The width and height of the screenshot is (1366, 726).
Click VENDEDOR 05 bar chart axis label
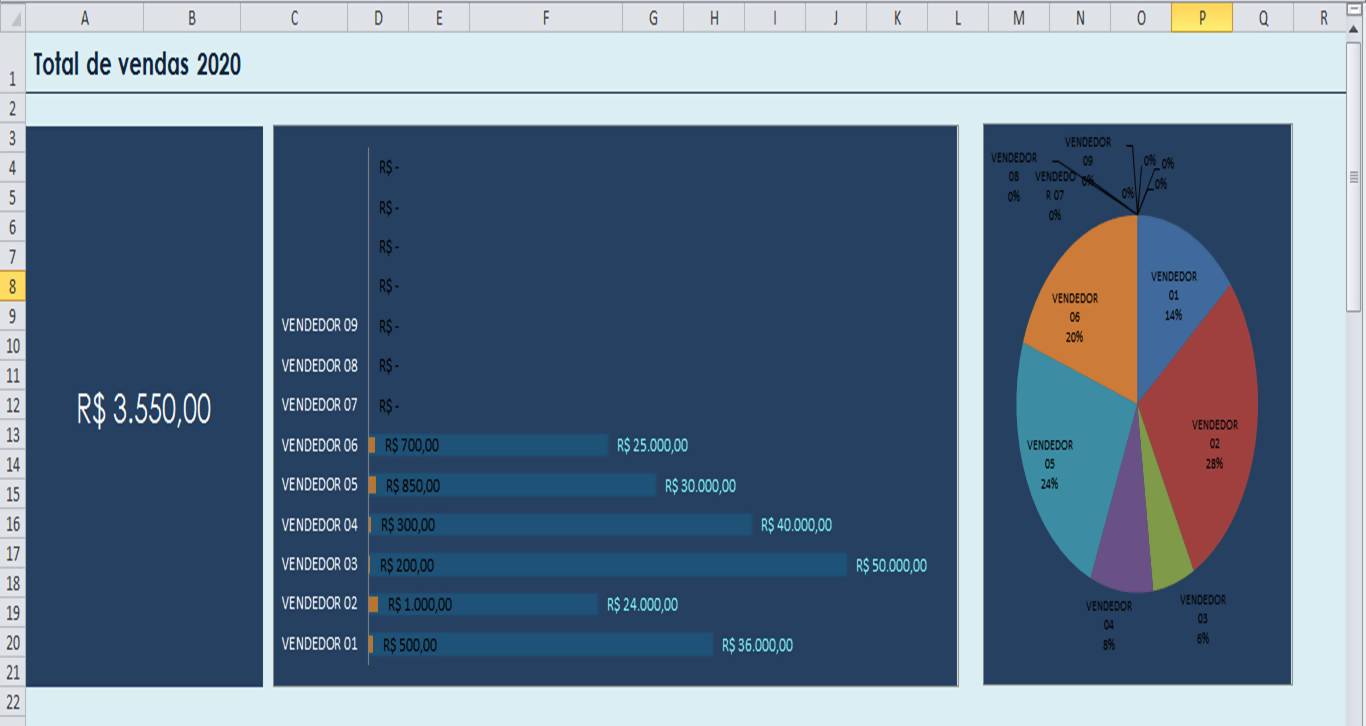pyautogui.click(x=319, y=484)
